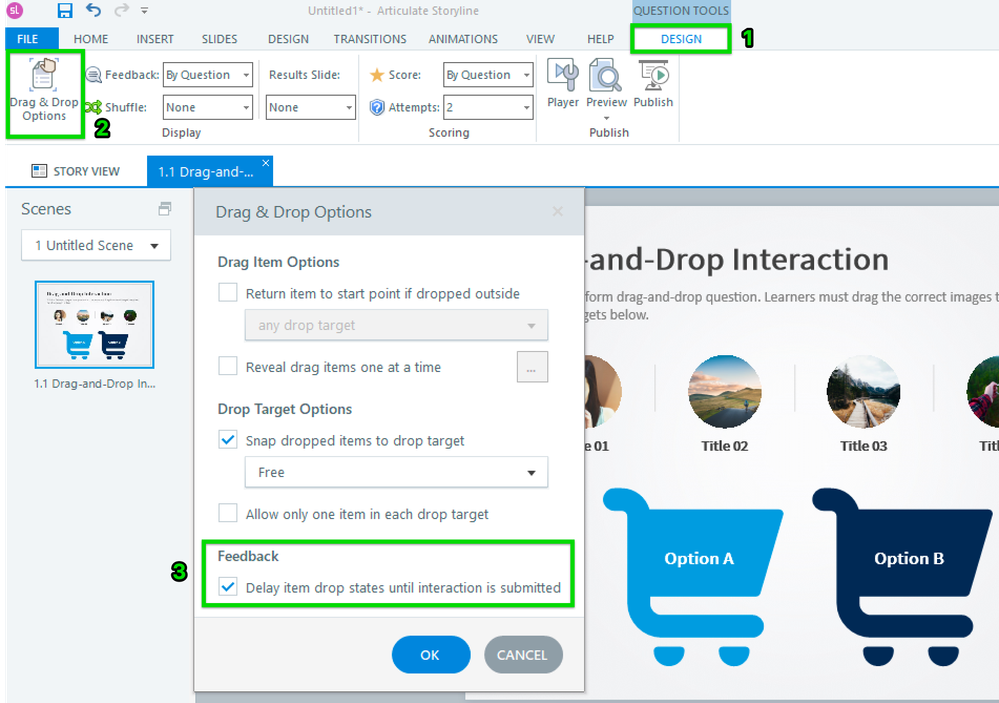Open the 1 Untitled Scene dropdown
This screenshot has width=999, height=703.
(x=96, y=245)
